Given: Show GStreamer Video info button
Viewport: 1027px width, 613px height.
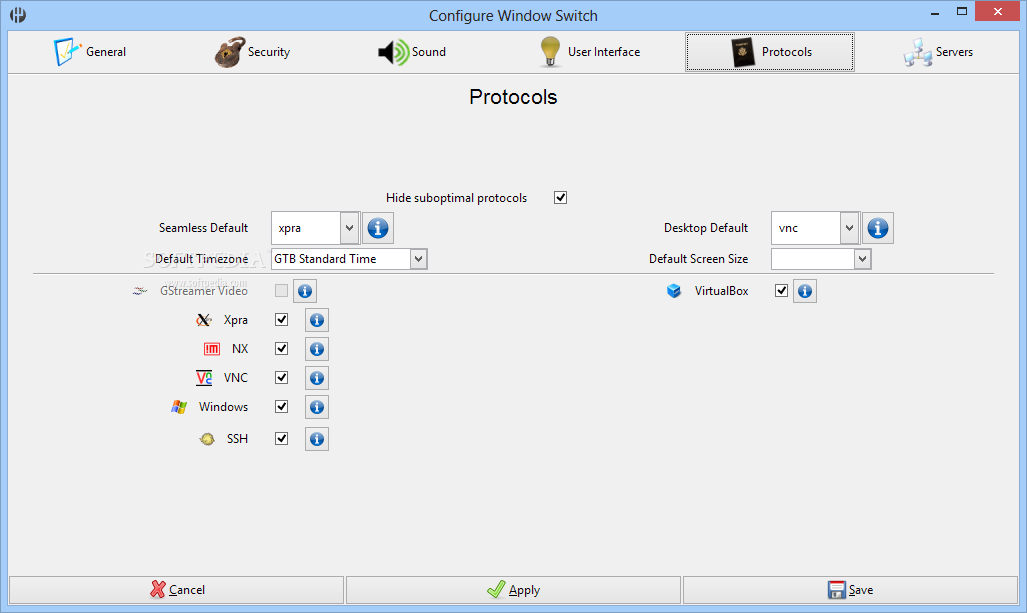Looking at the screenshot, I should click(x=305, y=291).
